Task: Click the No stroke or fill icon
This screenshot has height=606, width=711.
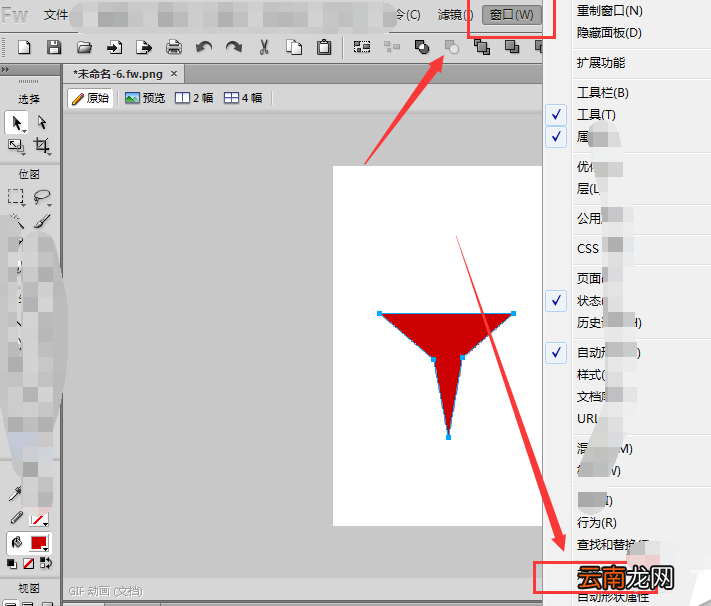Action: 29,564
